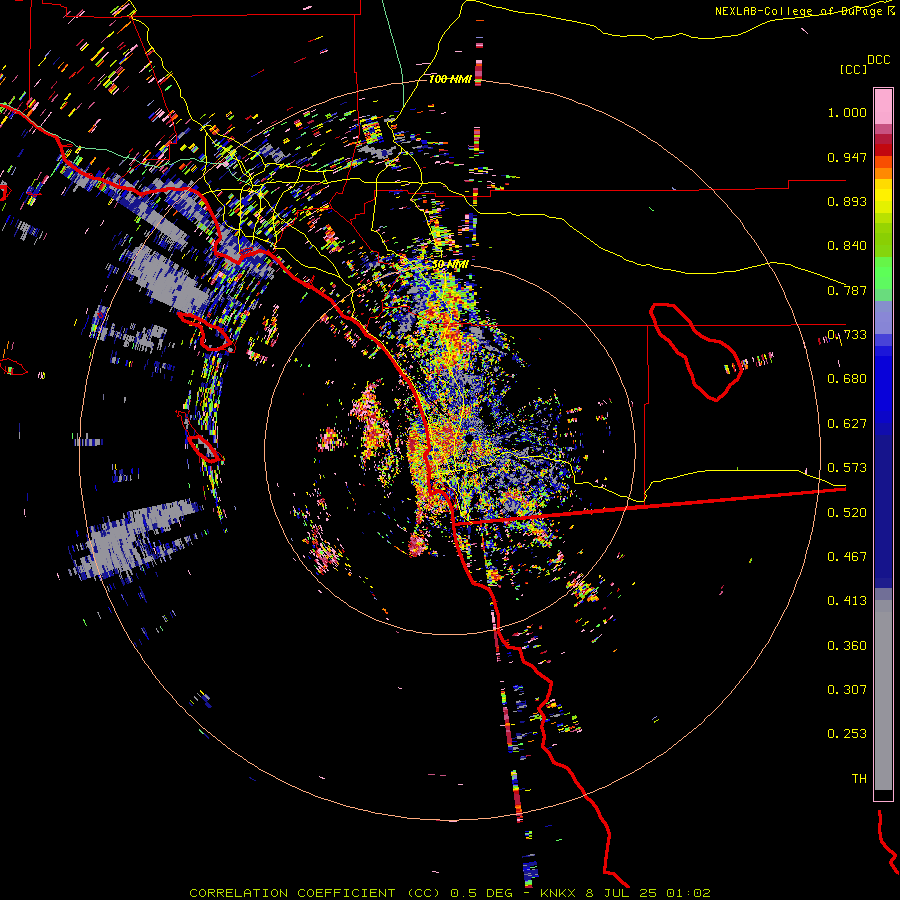The height and width of the screenshot is (900, 900).
Task: Click the 50 NMI range ring label
Action: [x=450, y=265]
